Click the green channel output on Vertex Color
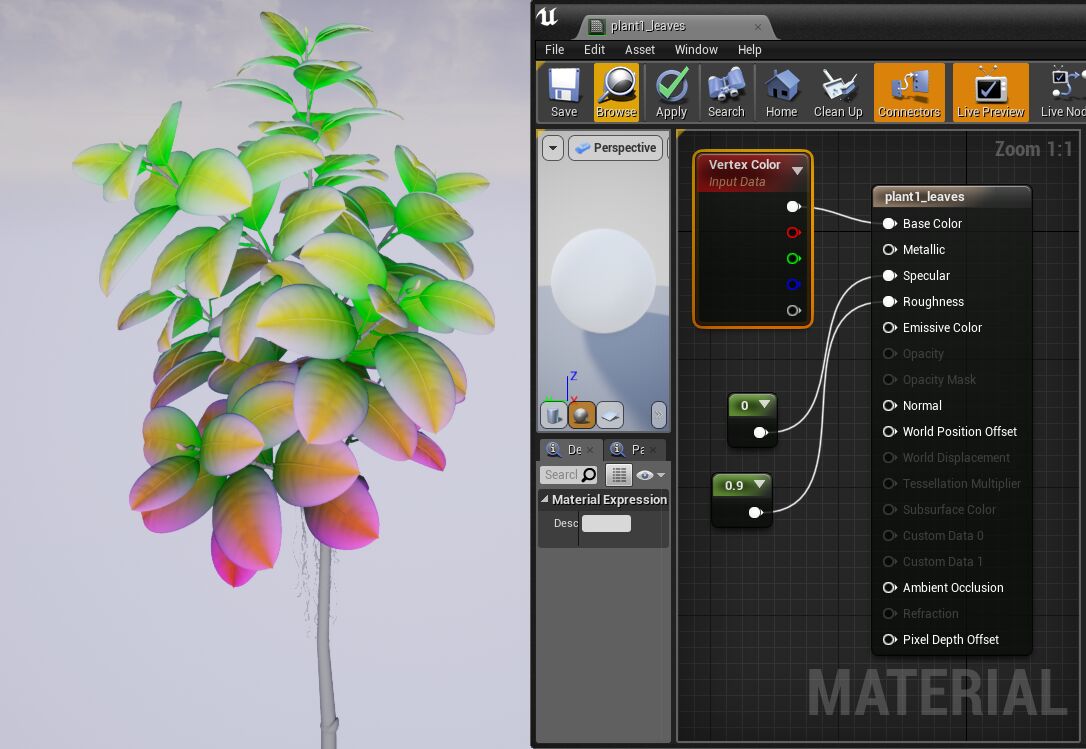 (x=793, y=258)
